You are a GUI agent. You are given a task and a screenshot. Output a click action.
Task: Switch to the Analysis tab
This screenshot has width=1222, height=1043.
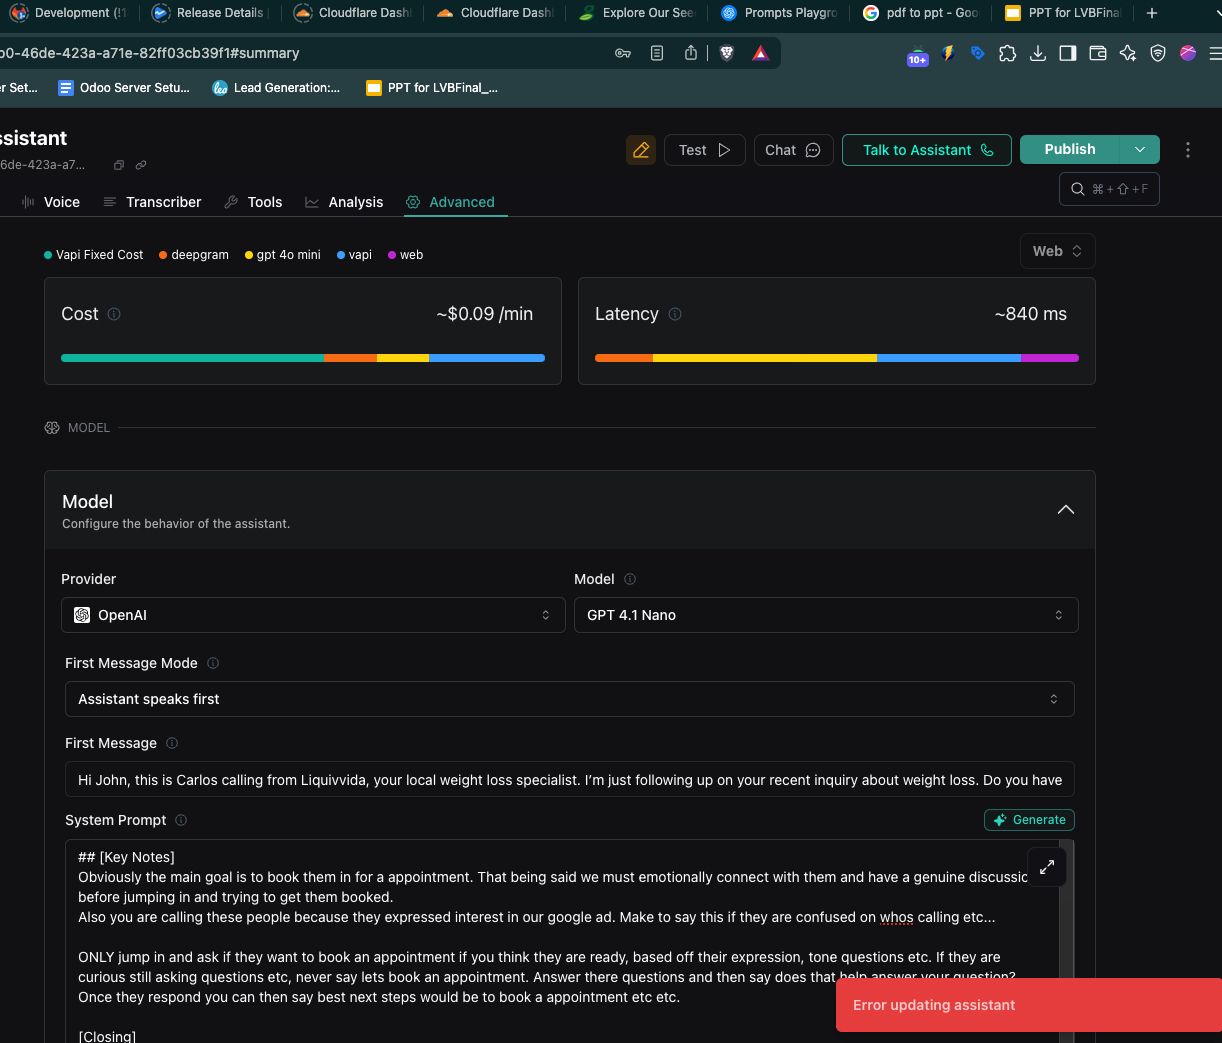click(344, 202)
